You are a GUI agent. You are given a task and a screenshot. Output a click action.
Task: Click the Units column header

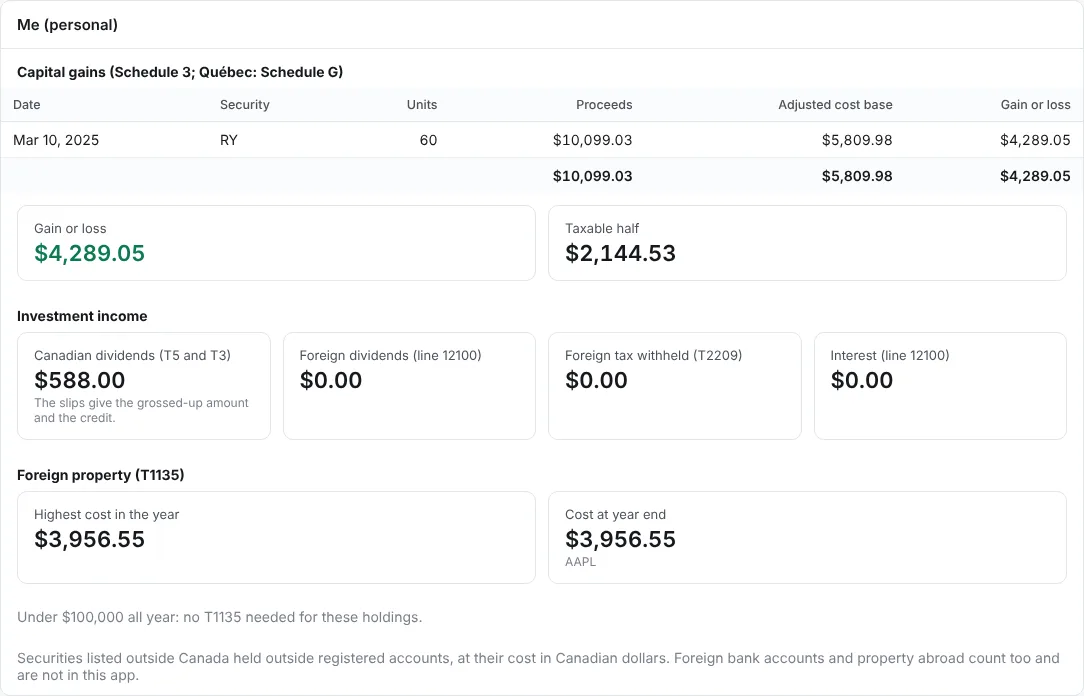point(422,104)
